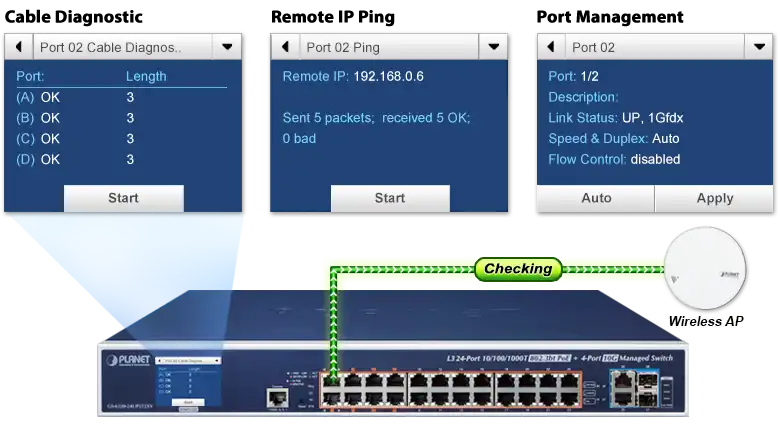Open the Port 02 Cable Diagnostics dropdown arrow
780x425 pixels.
[x=227, y=47]
